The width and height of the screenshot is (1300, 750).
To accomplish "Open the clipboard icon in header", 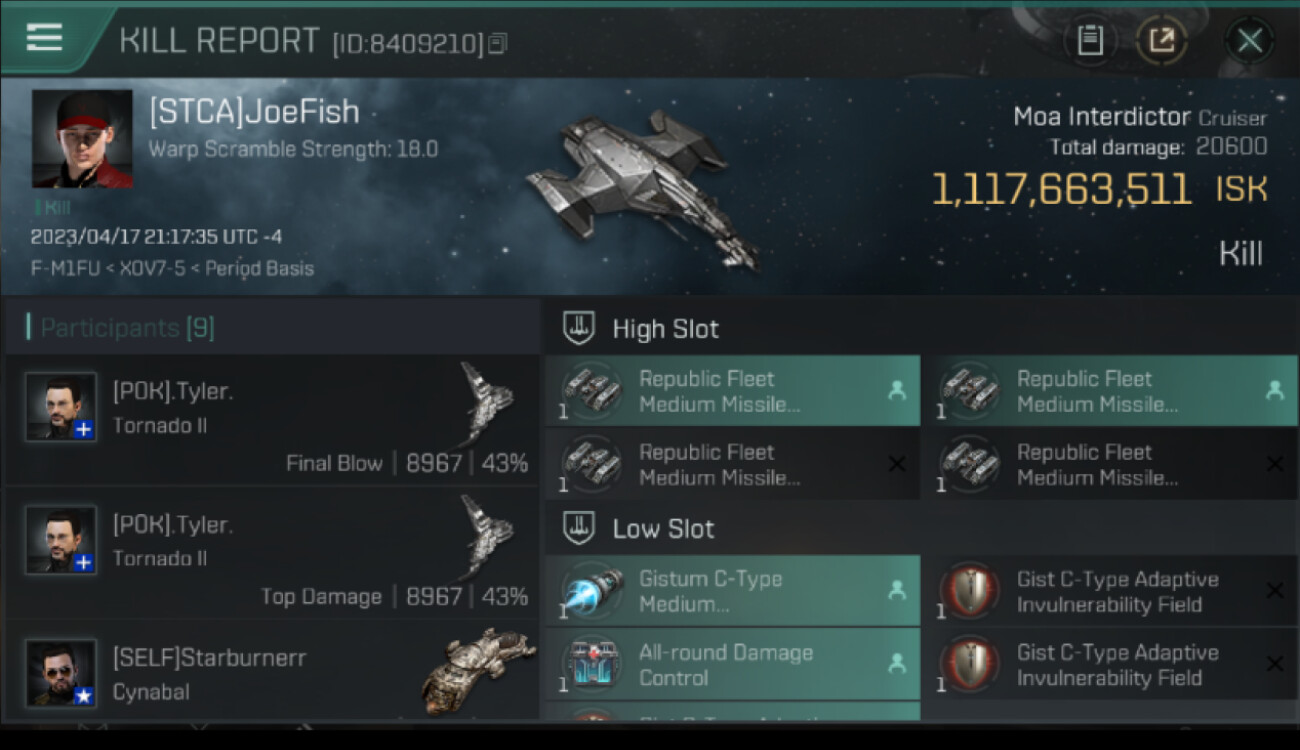I will pos(1090,40).
